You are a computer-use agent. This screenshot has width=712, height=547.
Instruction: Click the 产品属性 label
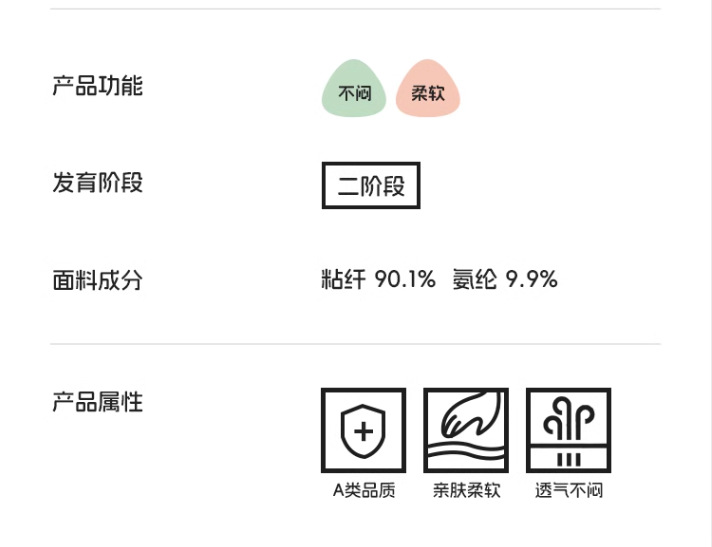(97, 402)
